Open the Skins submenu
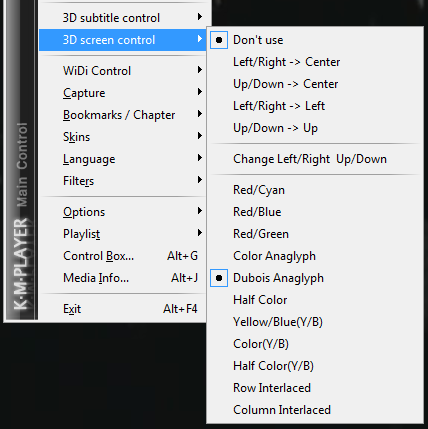 (x=123, y=137)
